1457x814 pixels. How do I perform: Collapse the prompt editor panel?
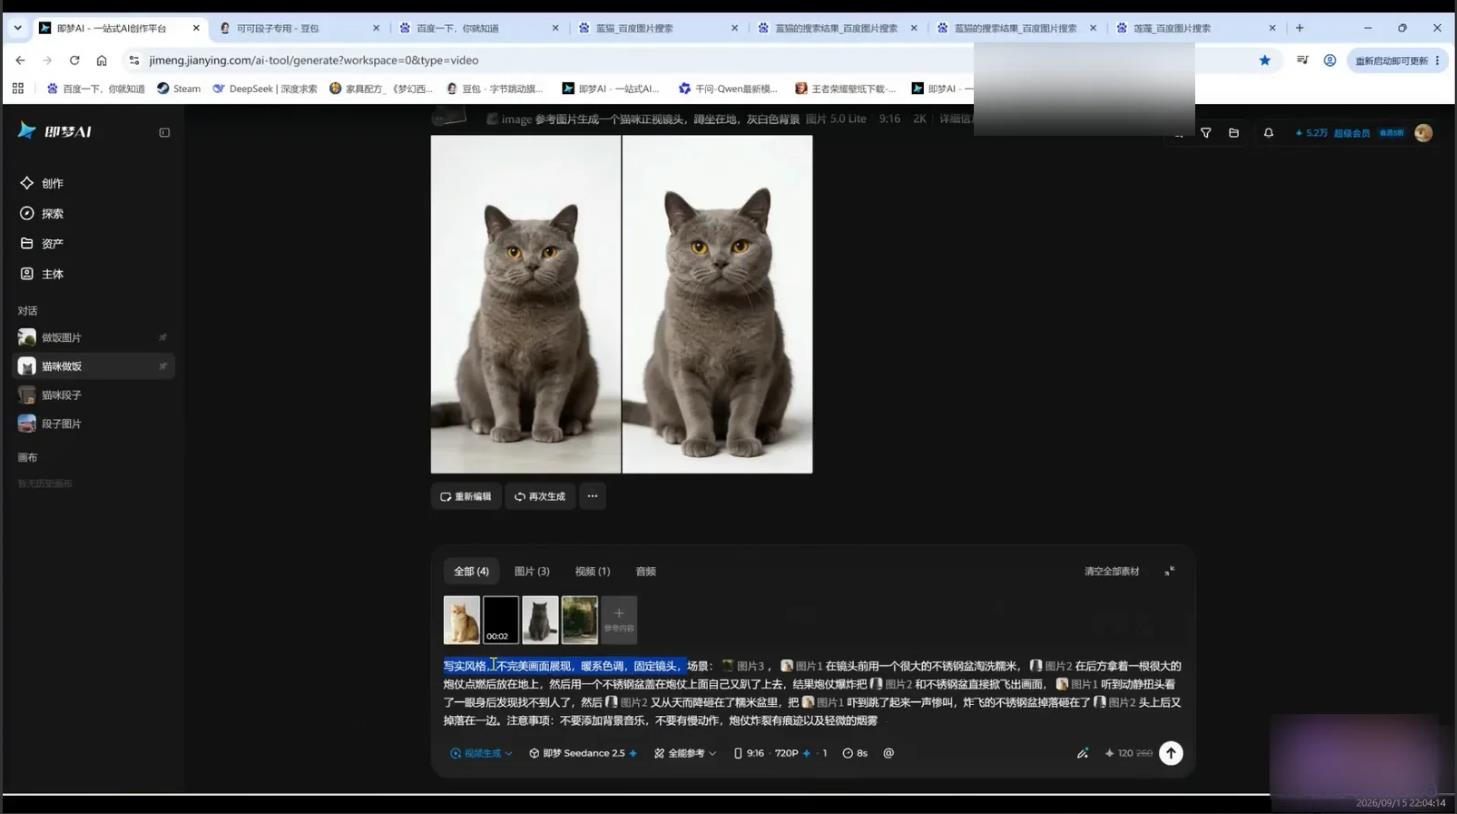1169,571
